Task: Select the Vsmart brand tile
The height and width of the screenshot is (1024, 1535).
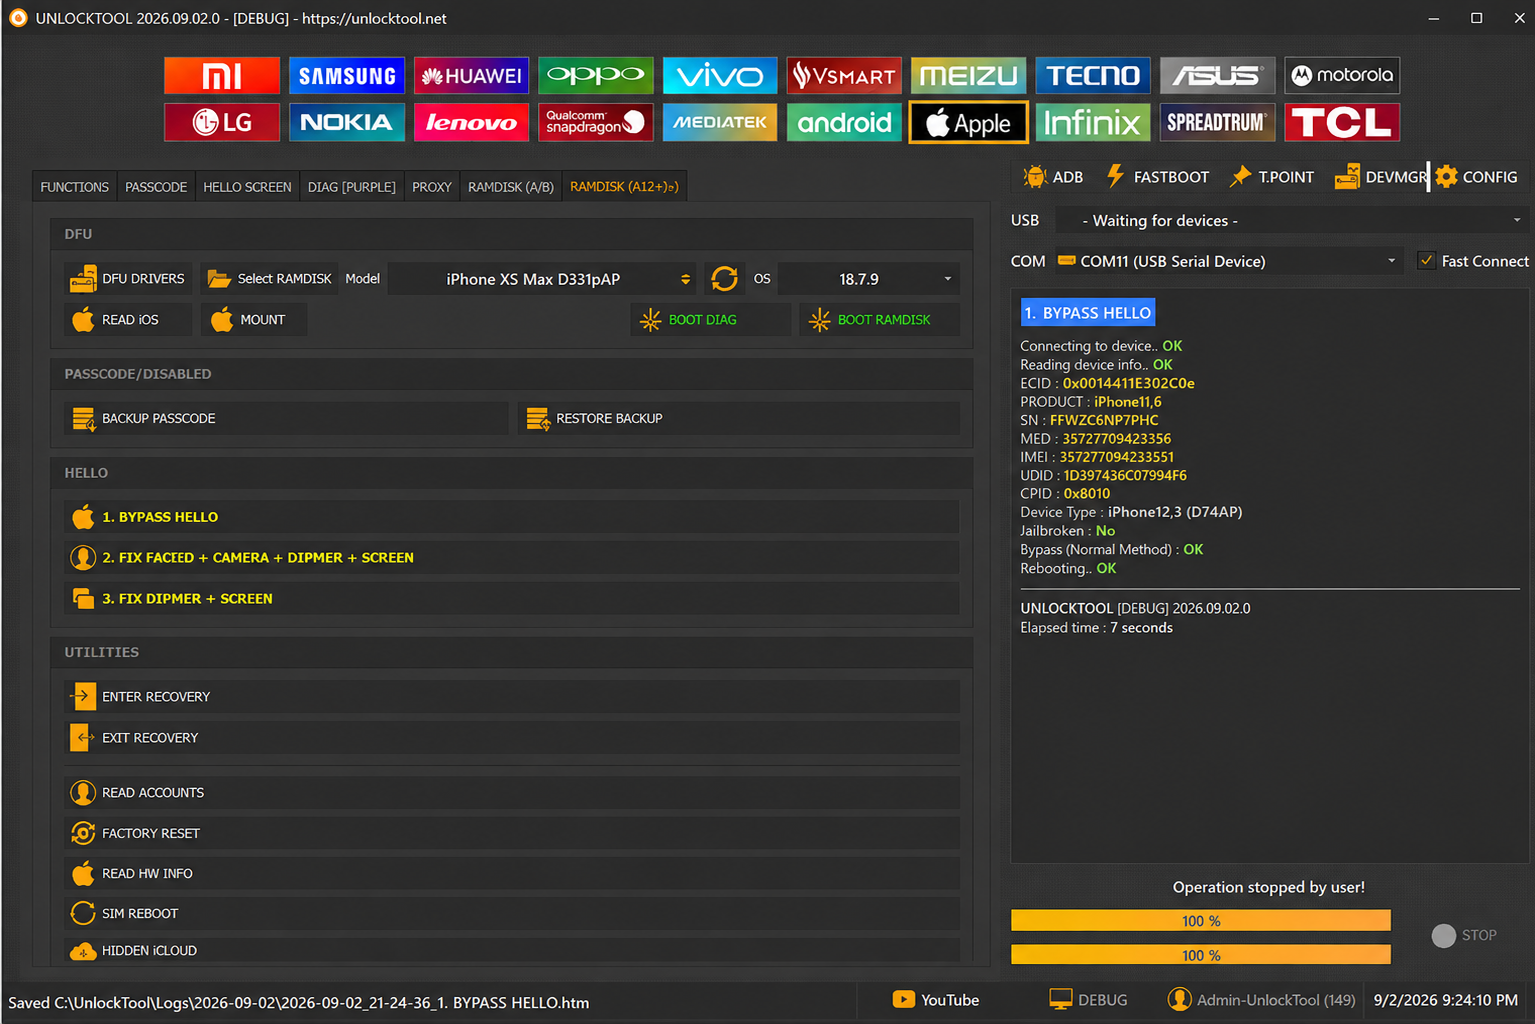Action: 844,76
